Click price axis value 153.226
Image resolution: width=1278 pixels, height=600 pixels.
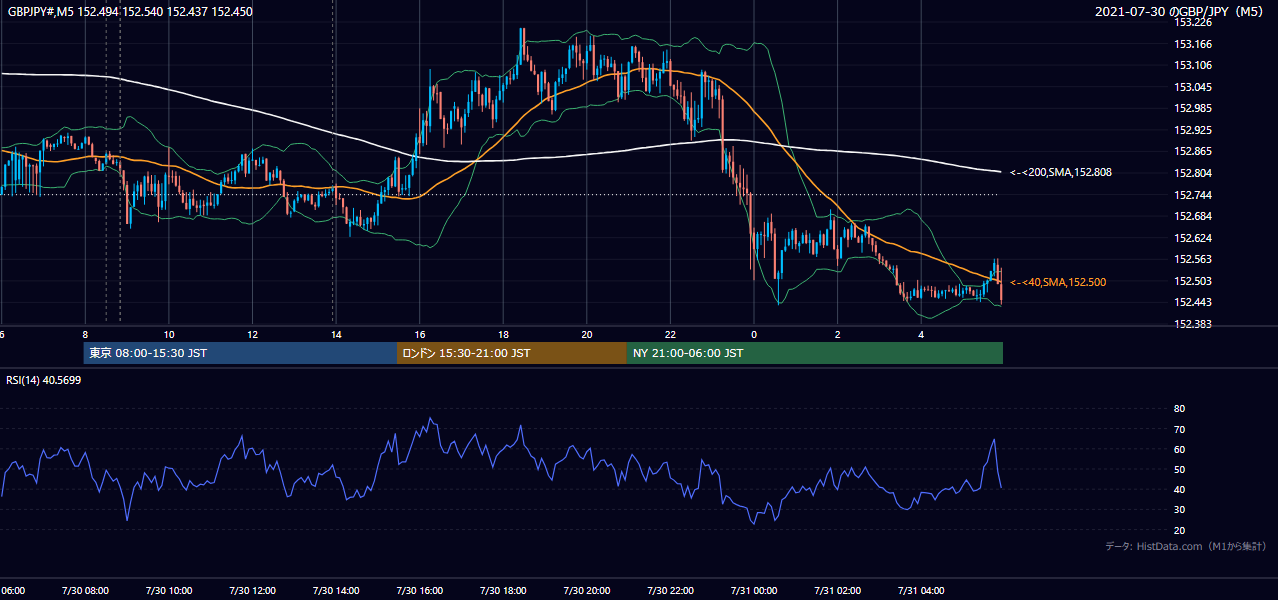[1193, 22]
